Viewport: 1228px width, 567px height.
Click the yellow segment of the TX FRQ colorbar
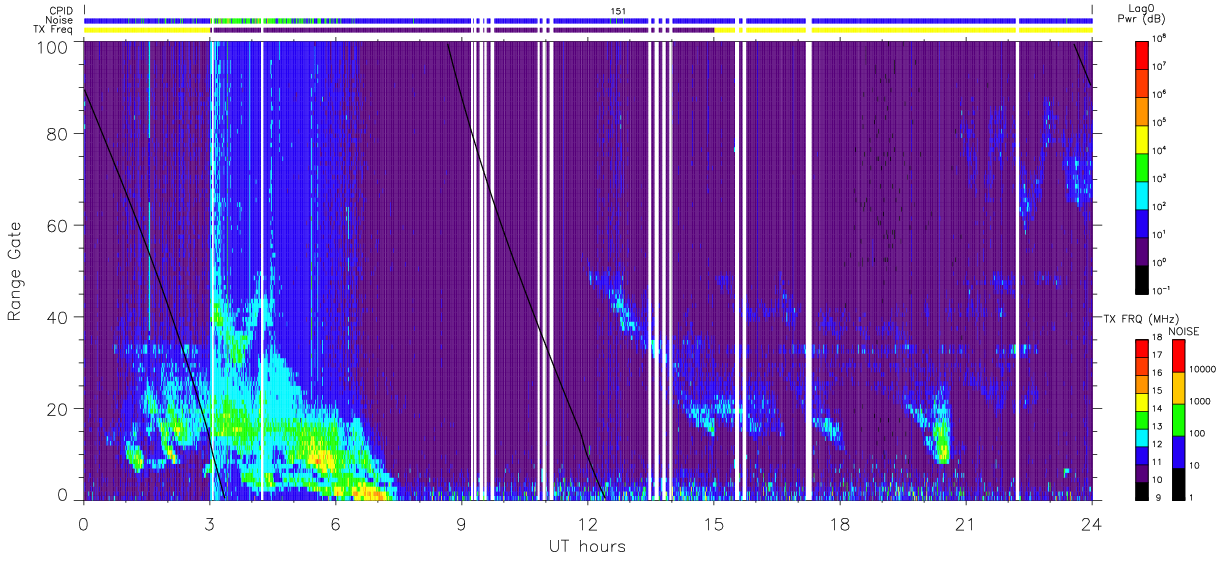coord(1142,401)
